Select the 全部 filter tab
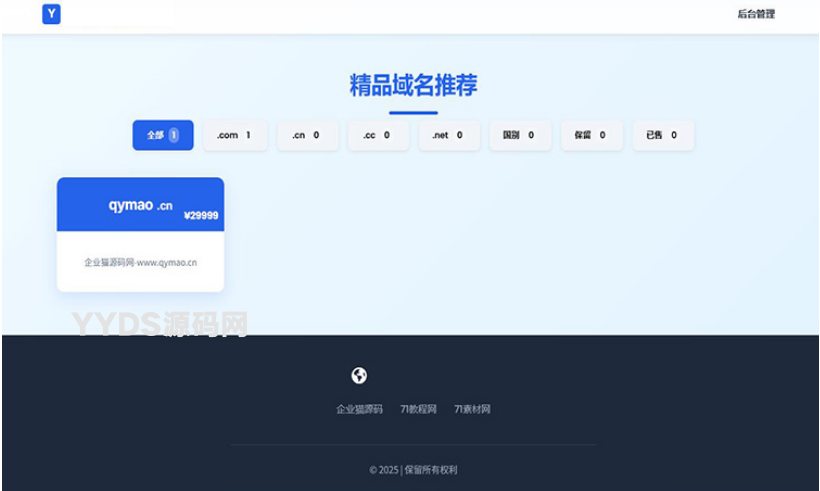Screen dimensions: 820x491 coord(163,135)
